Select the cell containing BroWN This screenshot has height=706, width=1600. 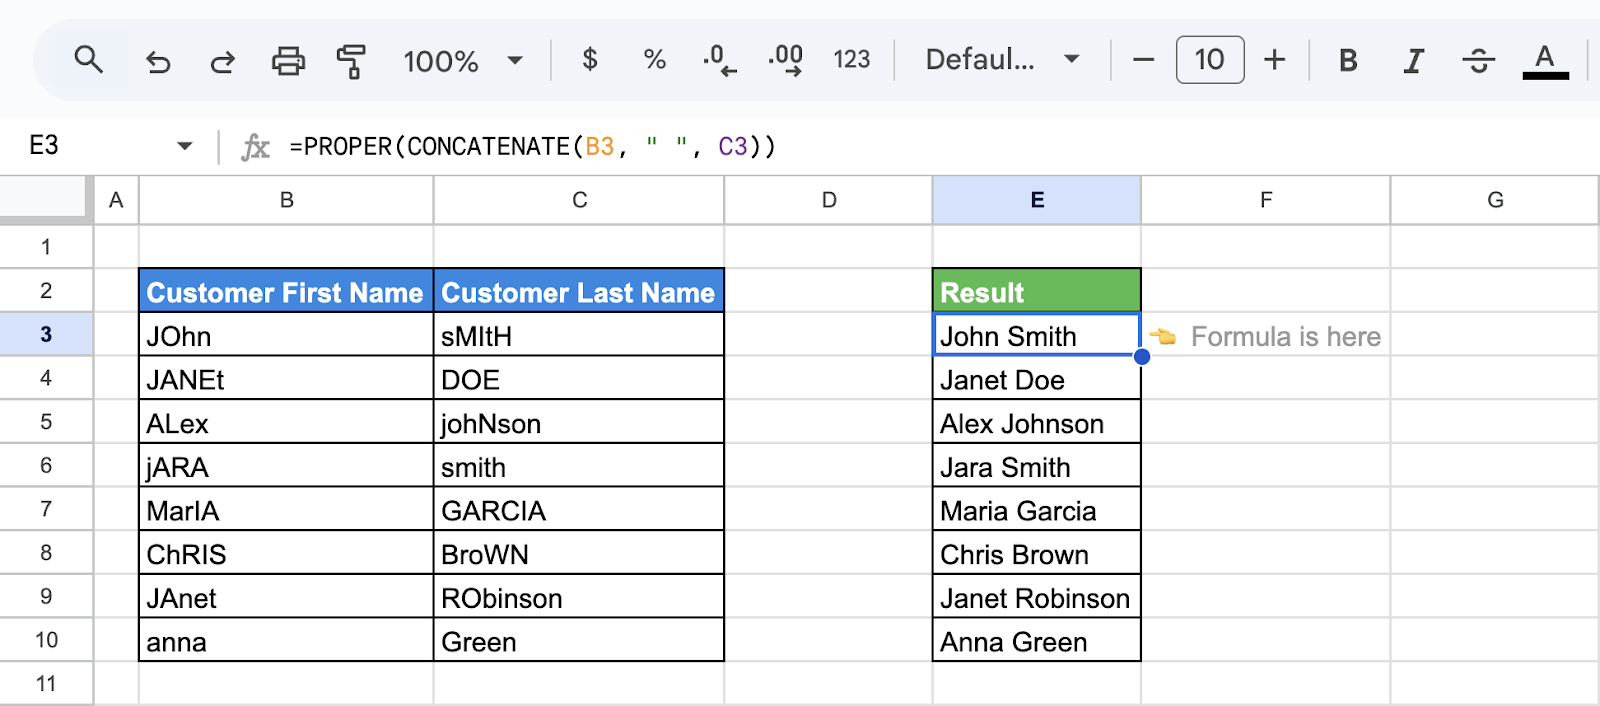(579, 553)
